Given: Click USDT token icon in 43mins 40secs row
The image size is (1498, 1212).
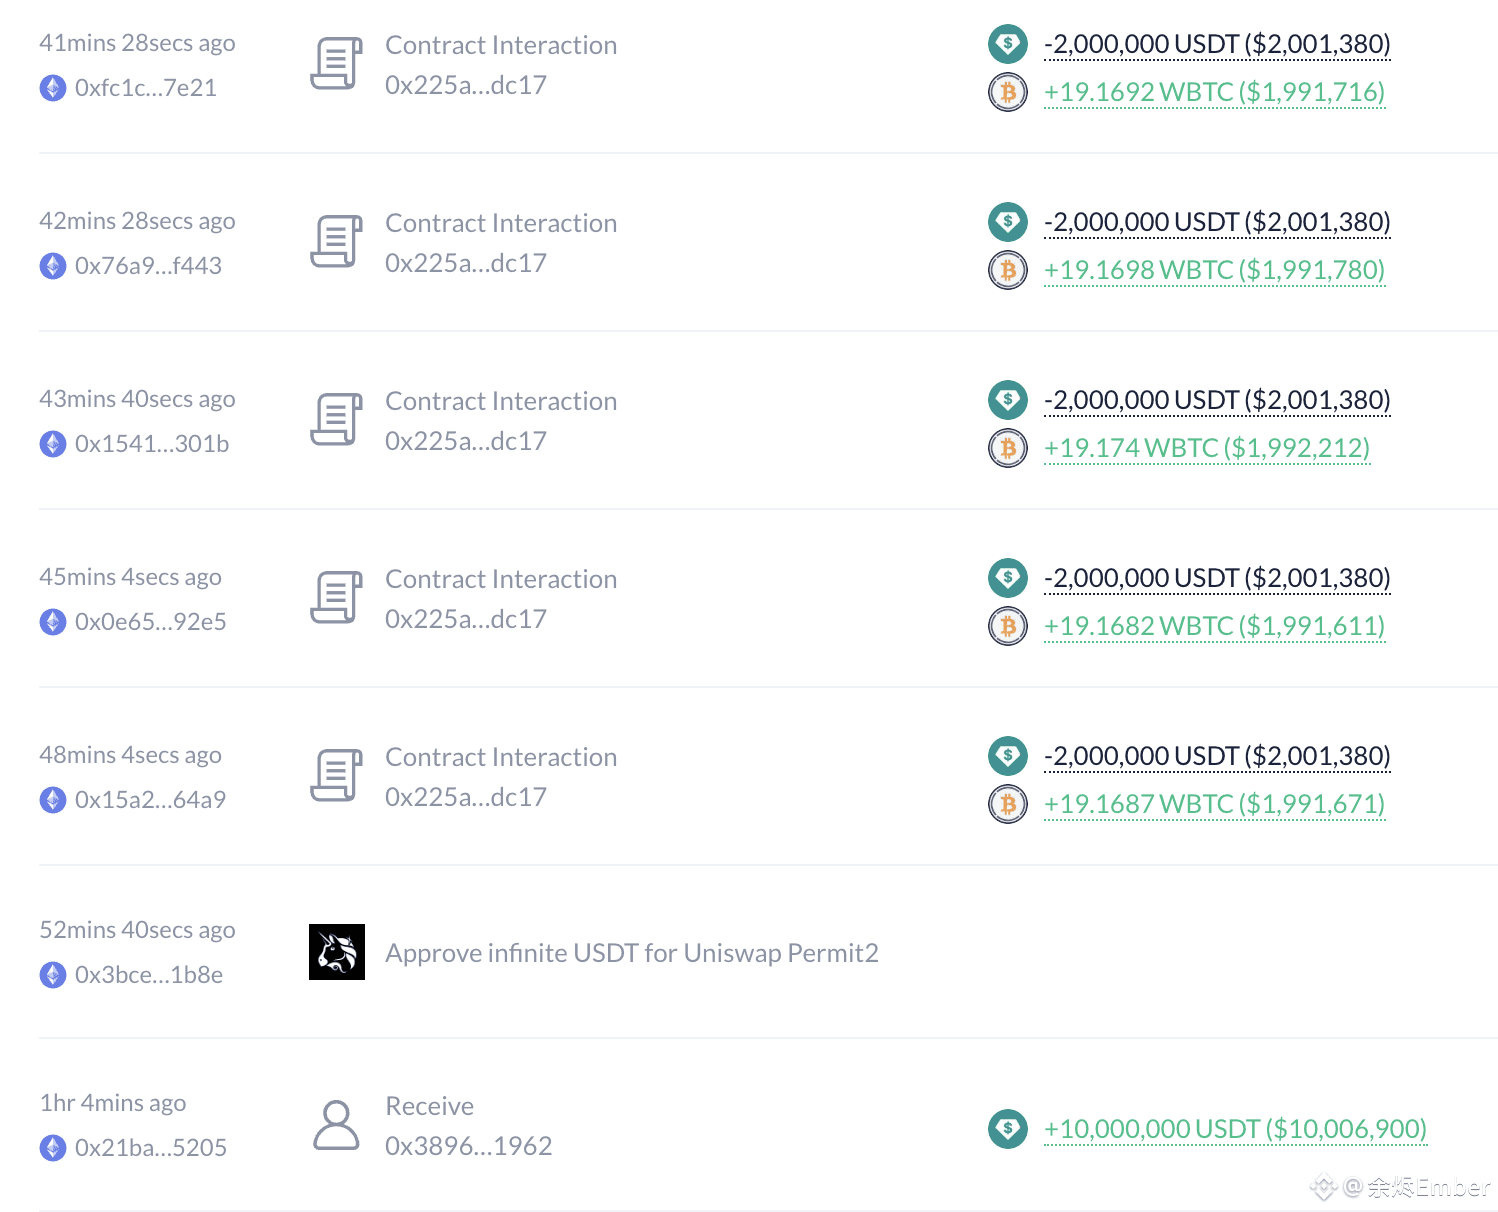Looking at the screenshot, I should coord(1008,400).
